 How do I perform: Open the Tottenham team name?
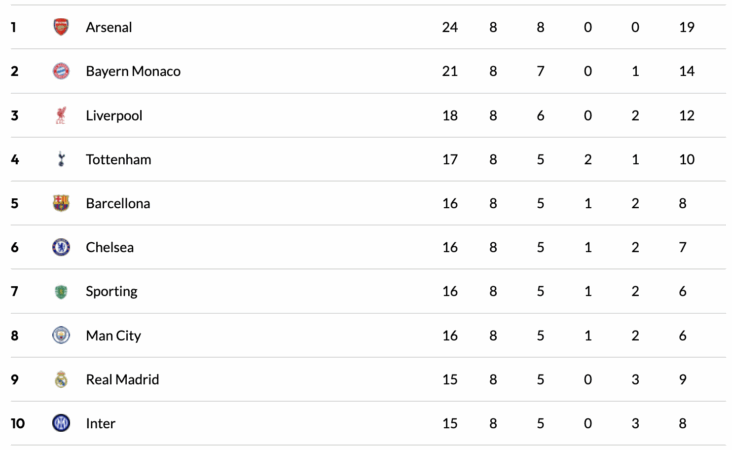(x=119, y=159)
